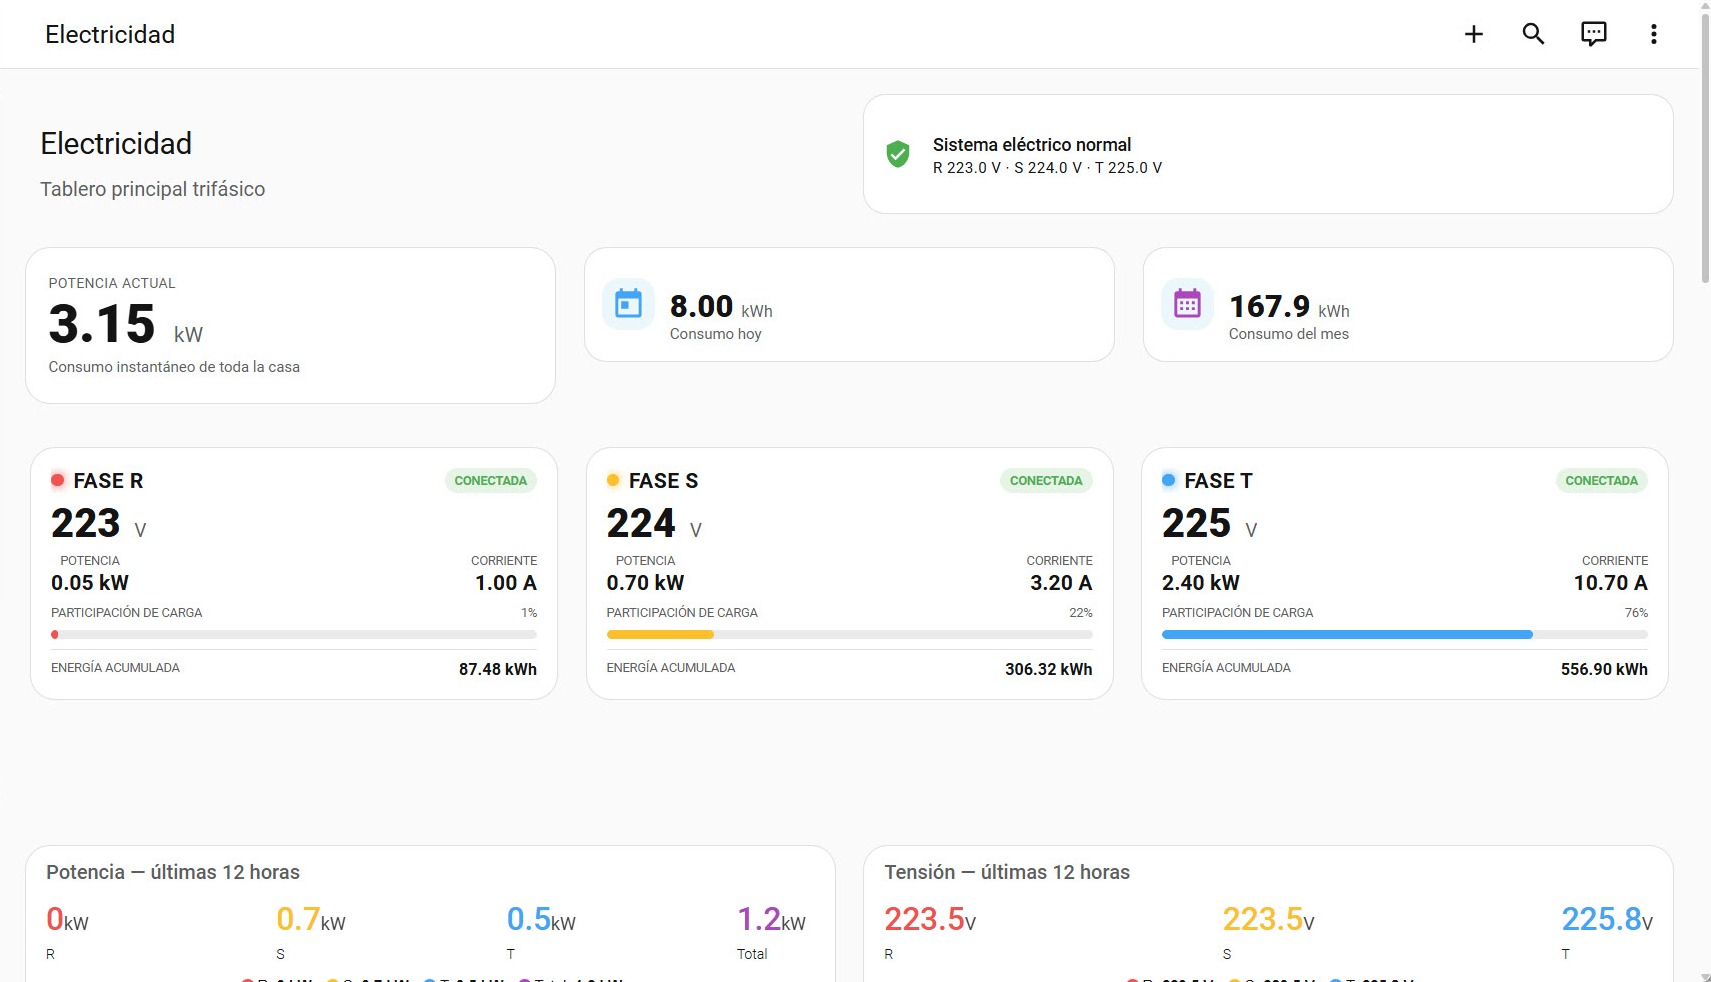
Task: Click the FASE T title
Action: point(1218,481)
